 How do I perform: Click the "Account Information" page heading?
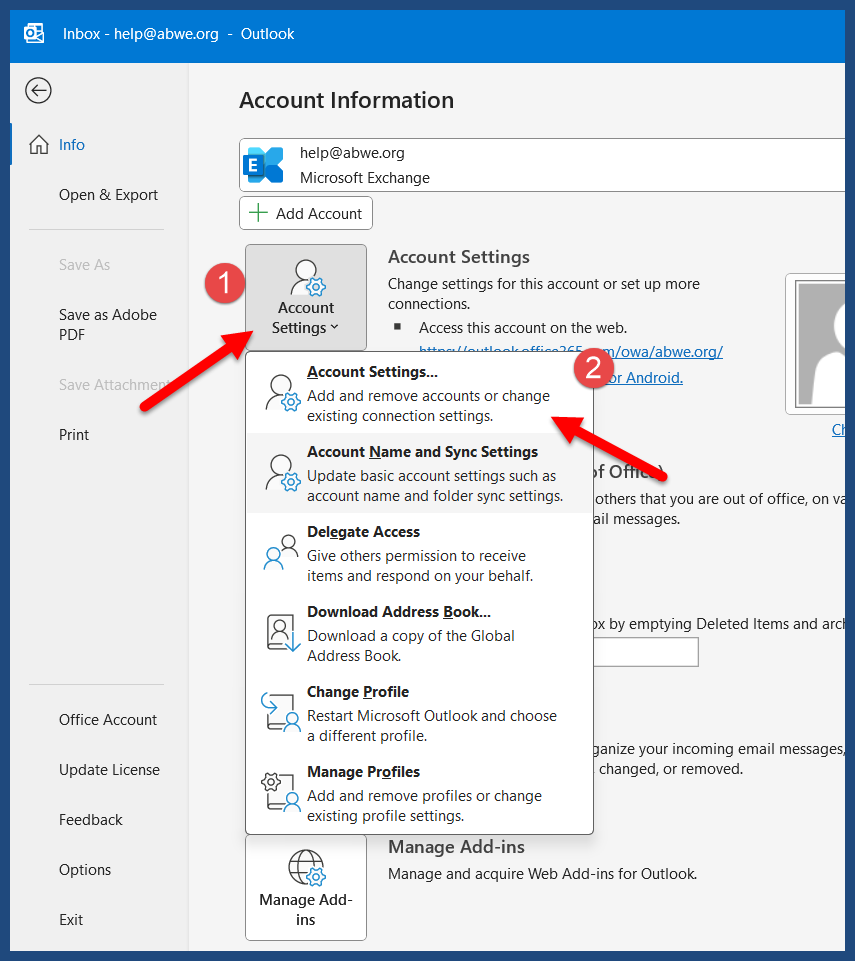pyautogui.click(x=346, y=100)
